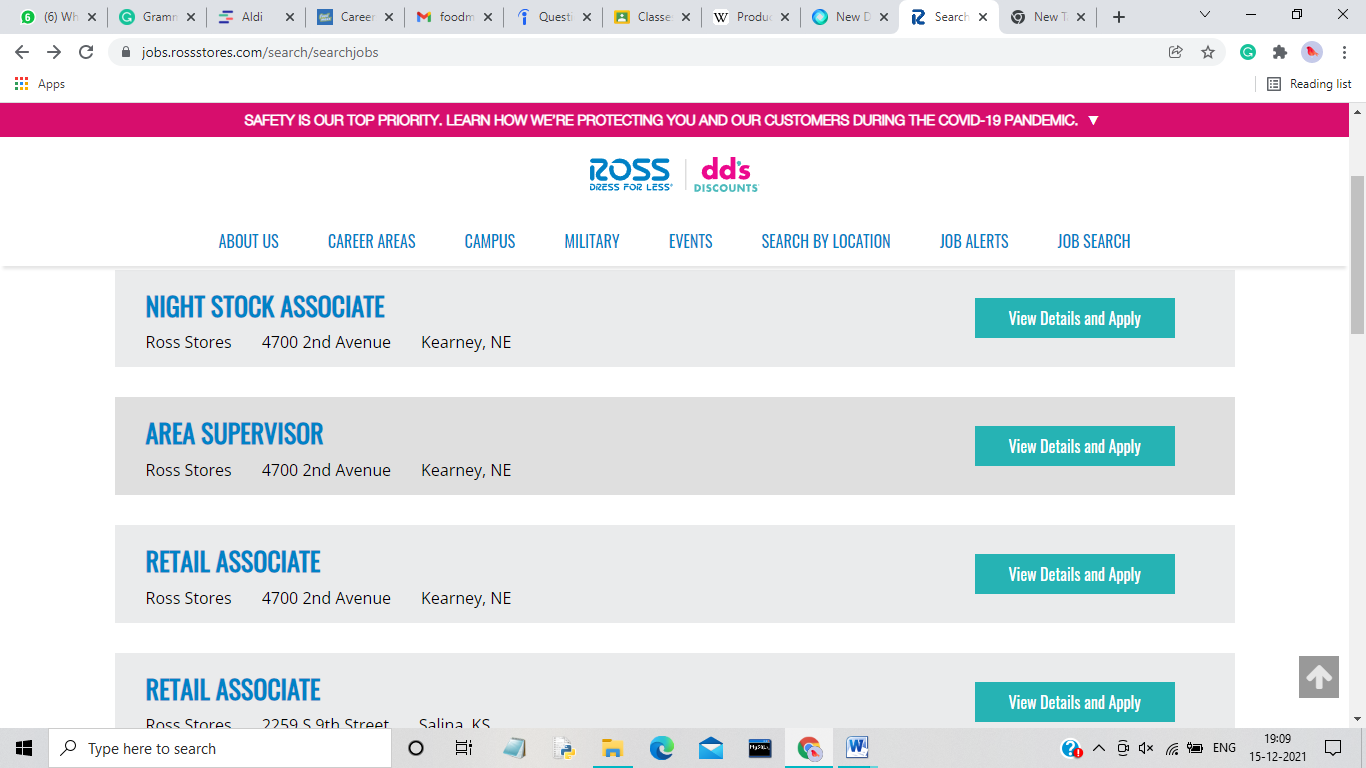Viewport: 1366px width, 768px height.
Task: Open the Grammarly extension
Action: [x=1248, y=52]
